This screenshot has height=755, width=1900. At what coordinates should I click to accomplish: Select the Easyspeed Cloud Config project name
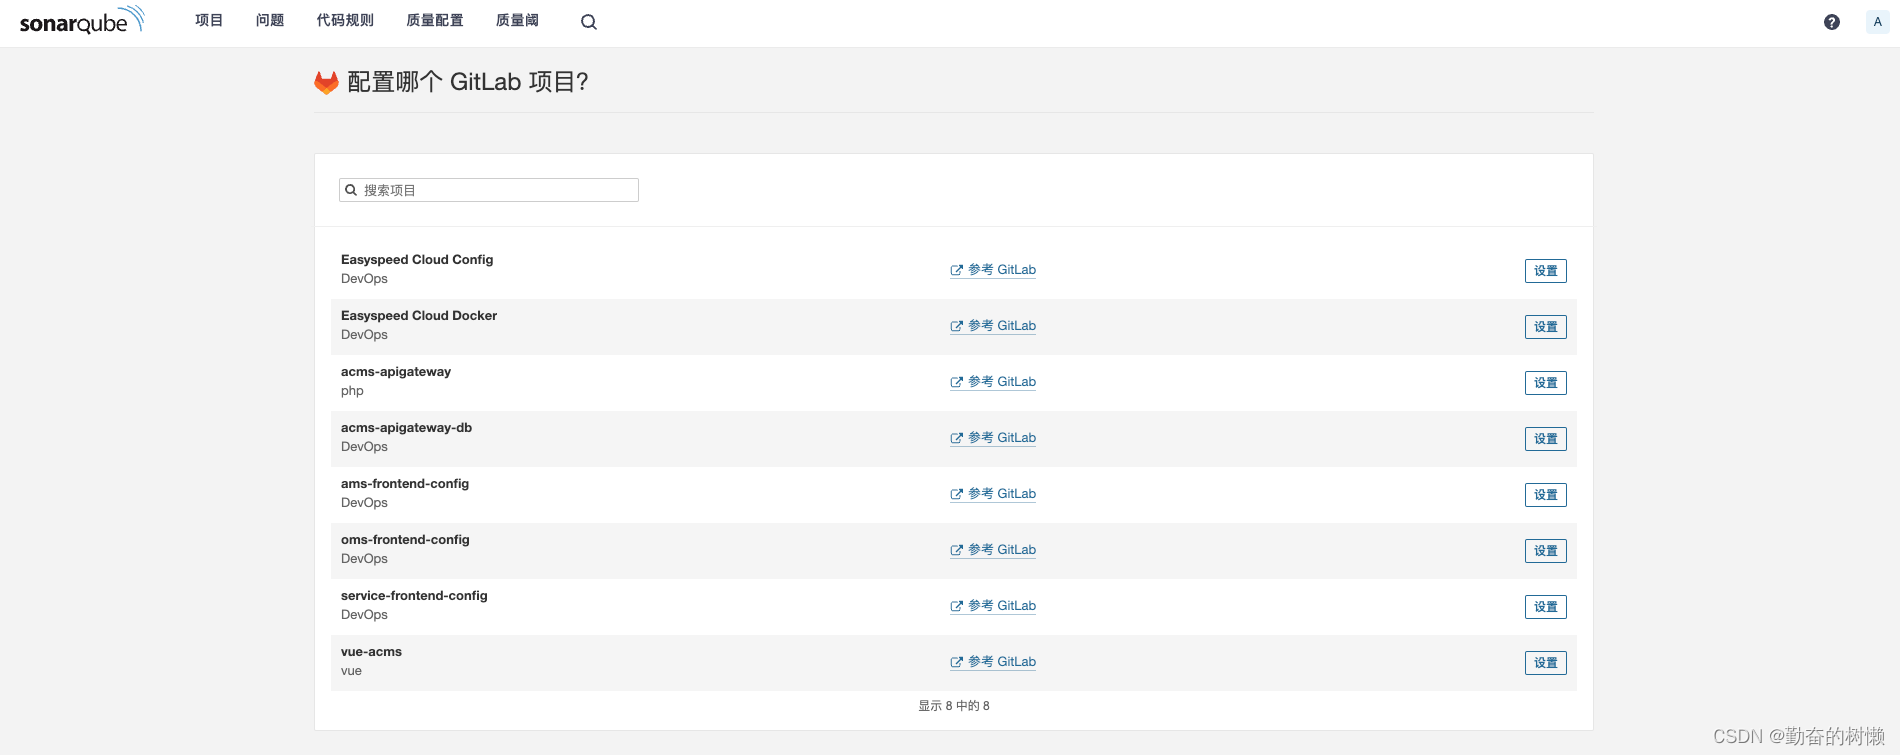tap(417, 260)
